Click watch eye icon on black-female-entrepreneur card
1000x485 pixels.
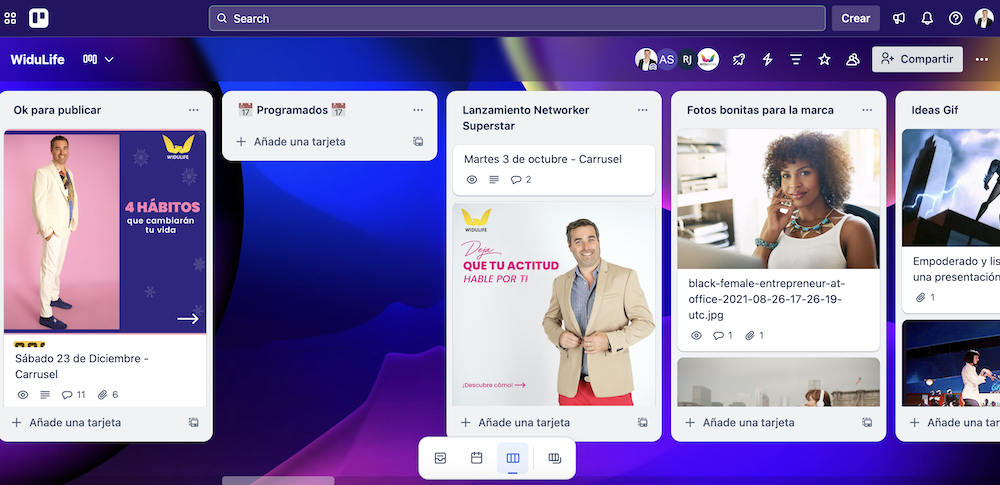(696, 336)
